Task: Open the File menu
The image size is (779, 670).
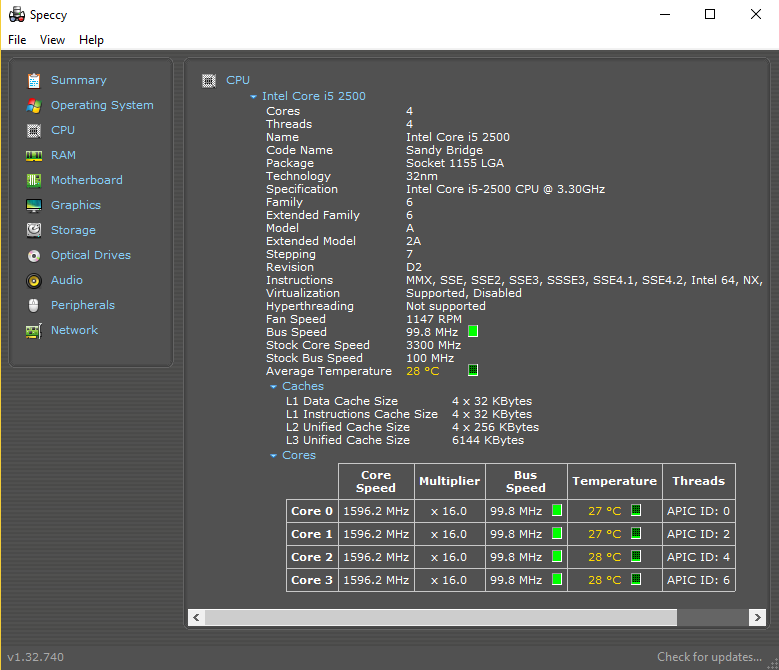Action: (17, 40)
